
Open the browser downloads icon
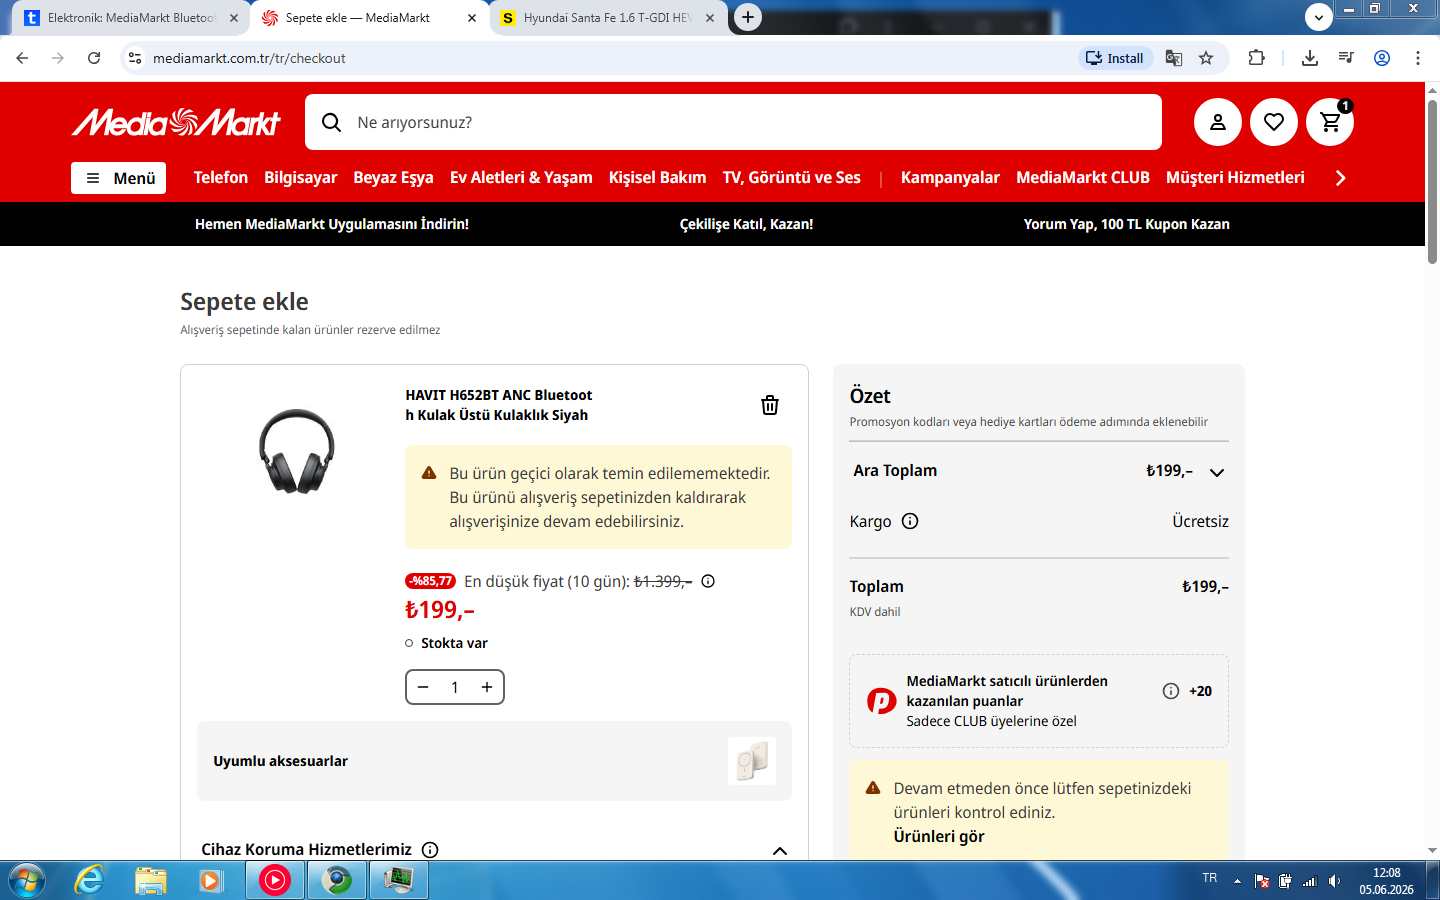click(x=1310, y=58)
